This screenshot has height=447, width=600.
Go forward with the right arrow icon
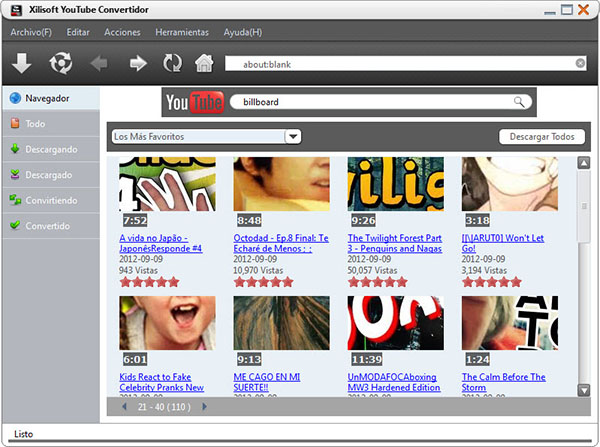138,63
